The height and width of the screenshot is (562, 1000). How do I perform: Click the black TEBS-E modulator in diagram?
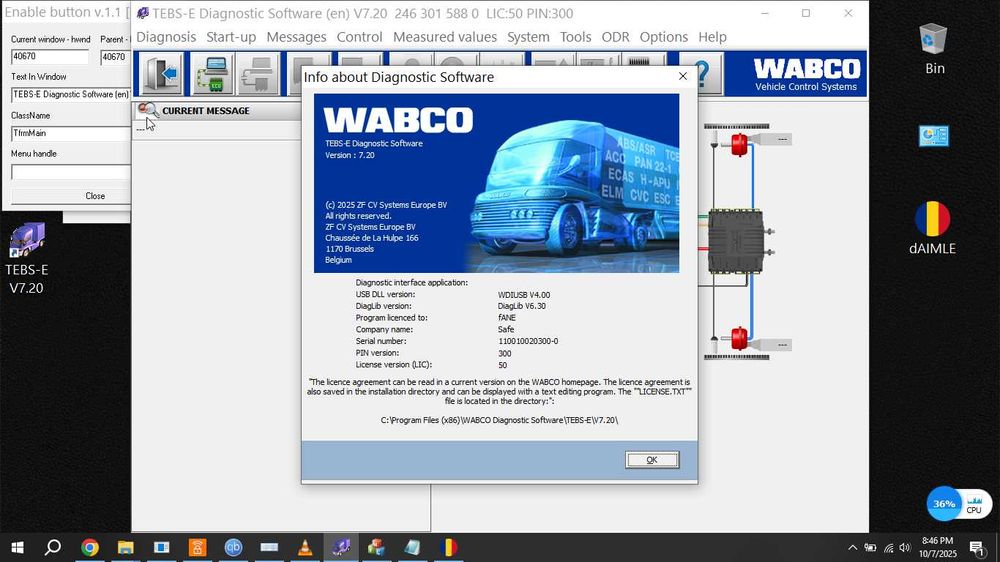tap(736, 241)
